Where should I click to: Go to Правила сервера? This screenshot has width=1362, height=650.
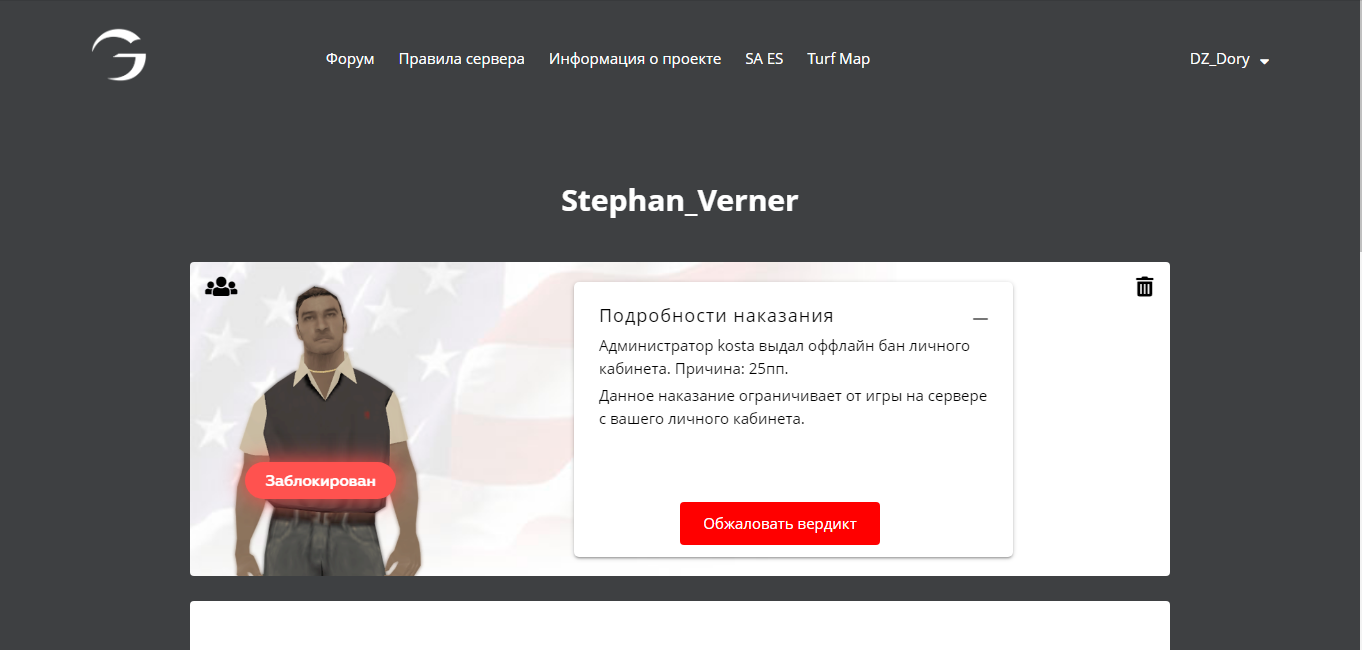461,59
